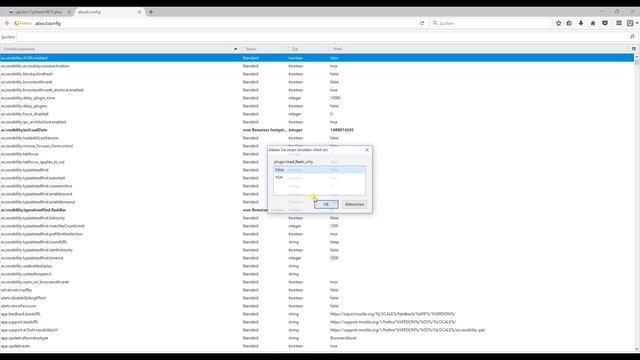
Task: Click the config preference filter field
Action: point(322,37)
